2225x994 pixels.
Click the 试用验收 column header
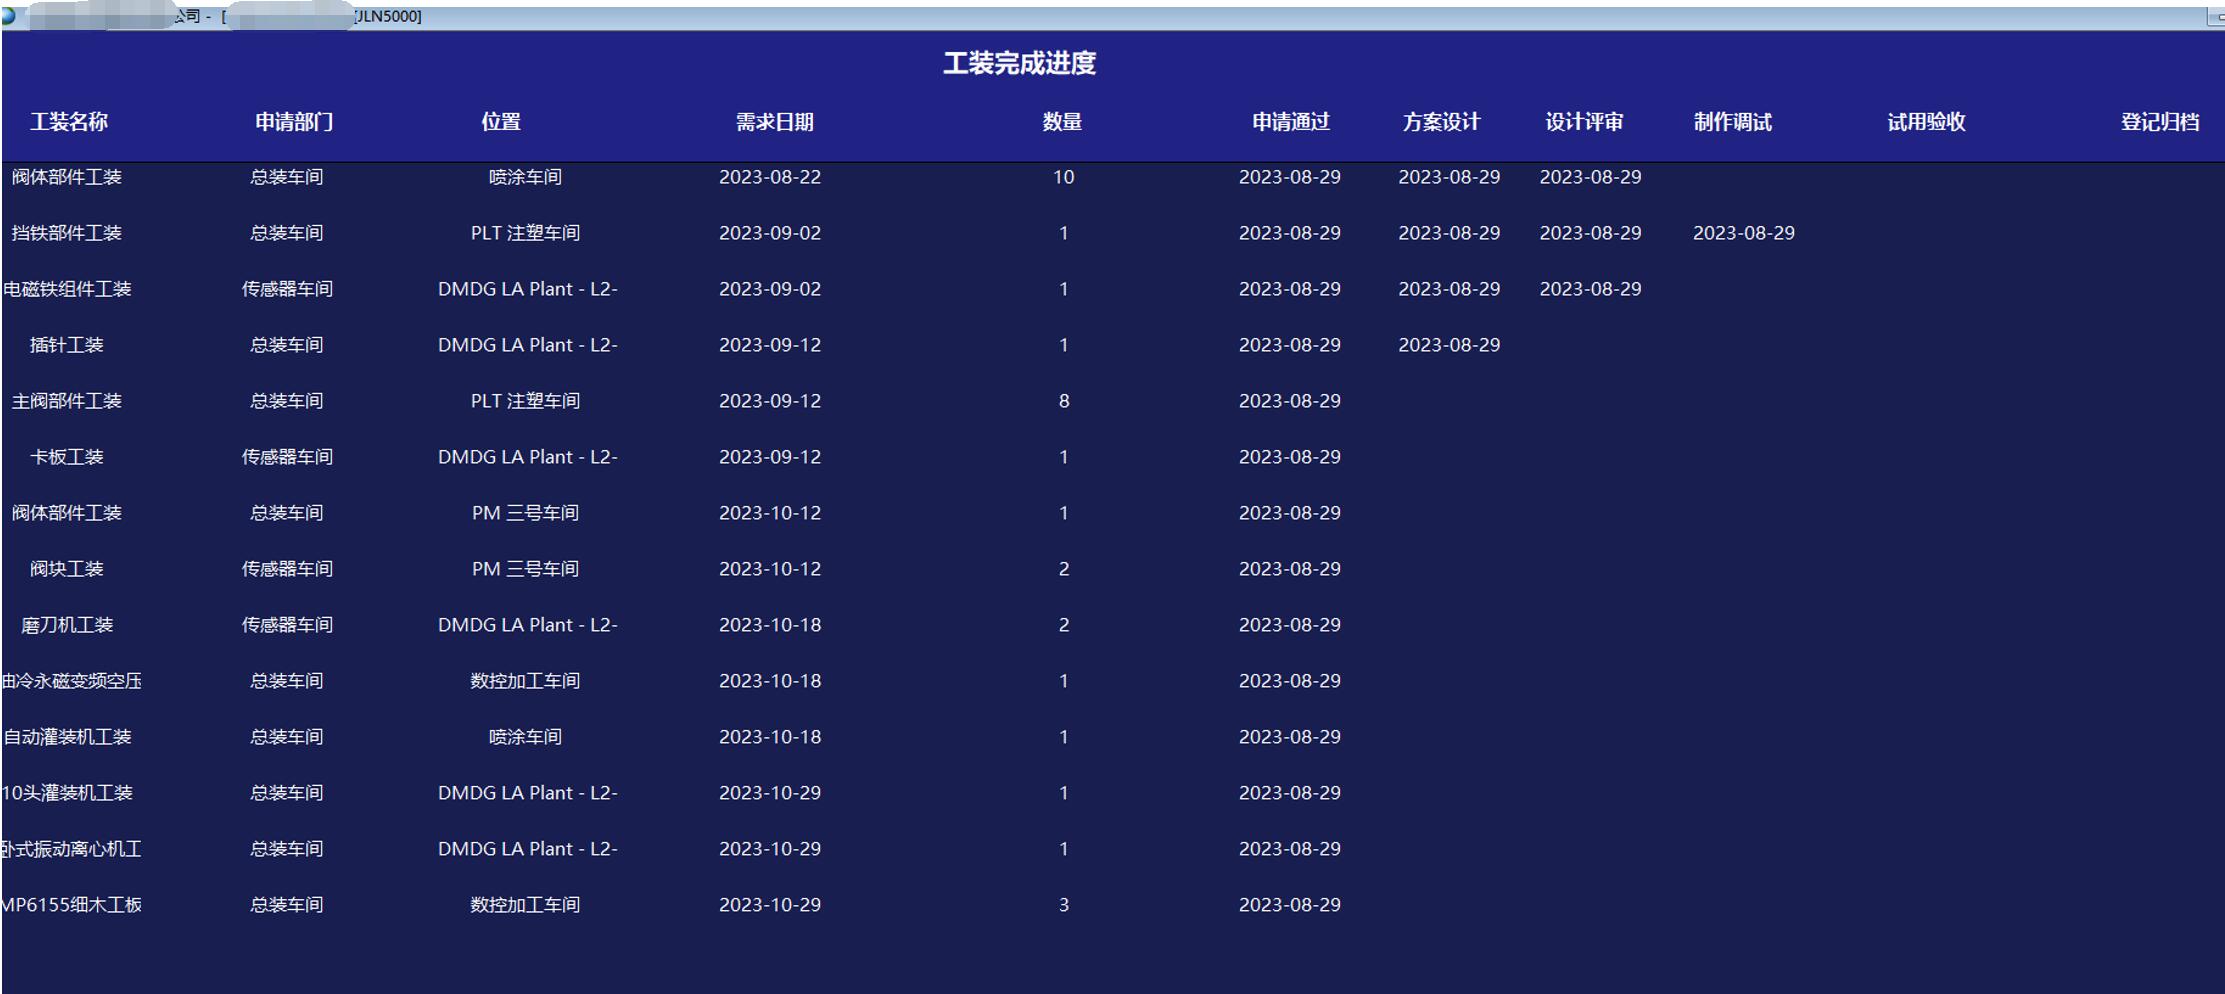click(1926, 122)
